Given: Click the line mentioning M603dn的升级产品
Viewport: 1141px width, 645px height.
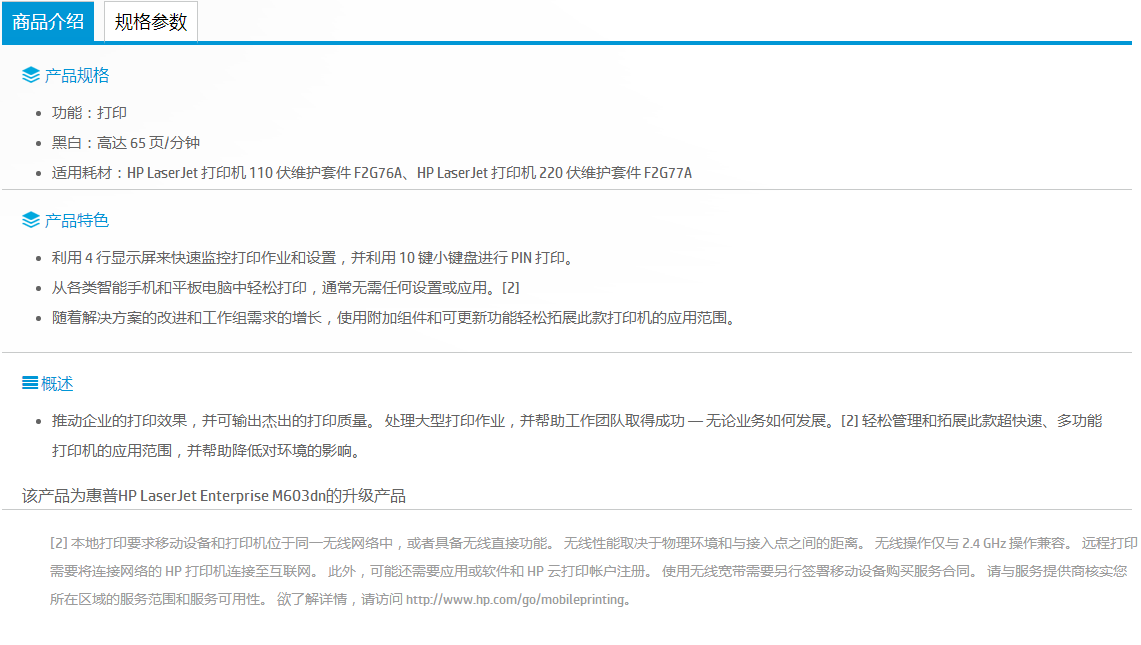Looking at the screenshot, I should (214, 496).
